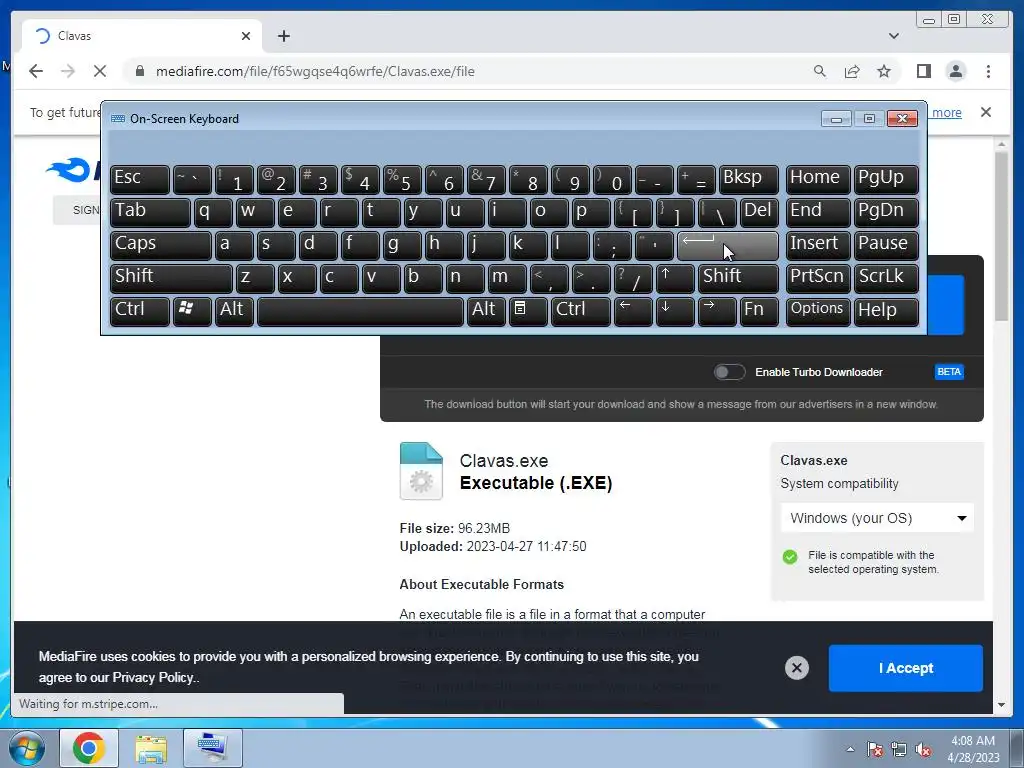Open the Windows Start button
Image resolution: width=1024 pixels, height=768 pixels.
[x=26, y=748]
